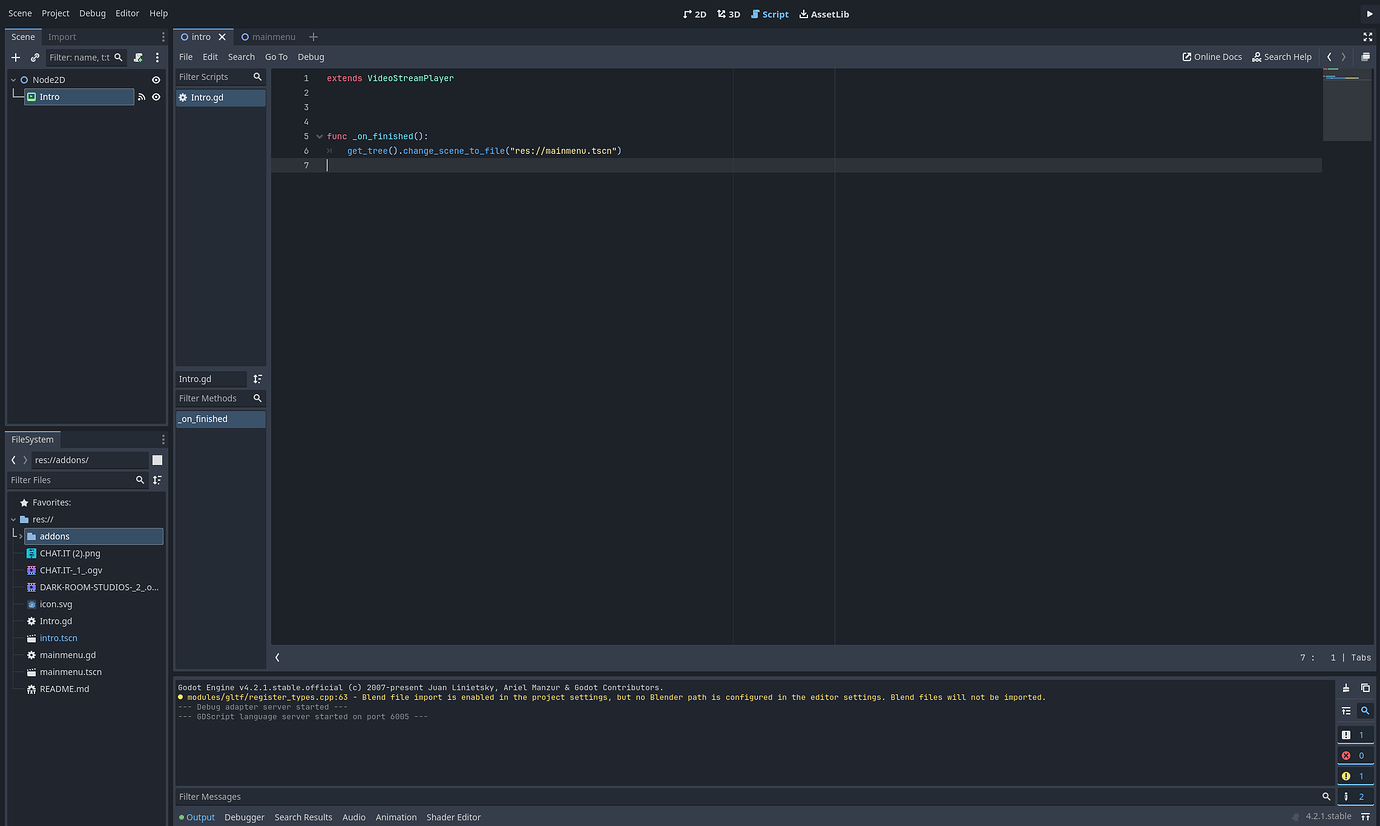This screenshot has width=1380, height=826.
Task: Toggle alphabetical sorting of methods list
Action: tap(257, 379)
